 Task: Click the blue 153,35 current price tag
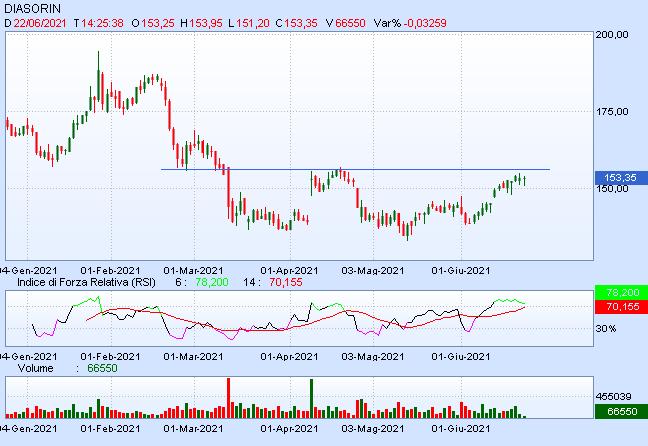(621, 178)
